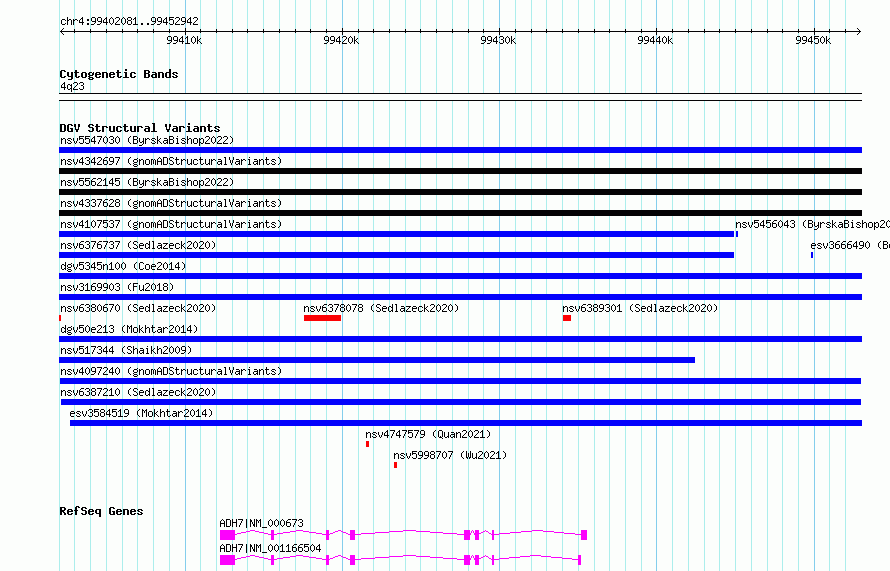Click the blue bar under nsv4107537
890x571 pixels.
click(x=396, y=234)
